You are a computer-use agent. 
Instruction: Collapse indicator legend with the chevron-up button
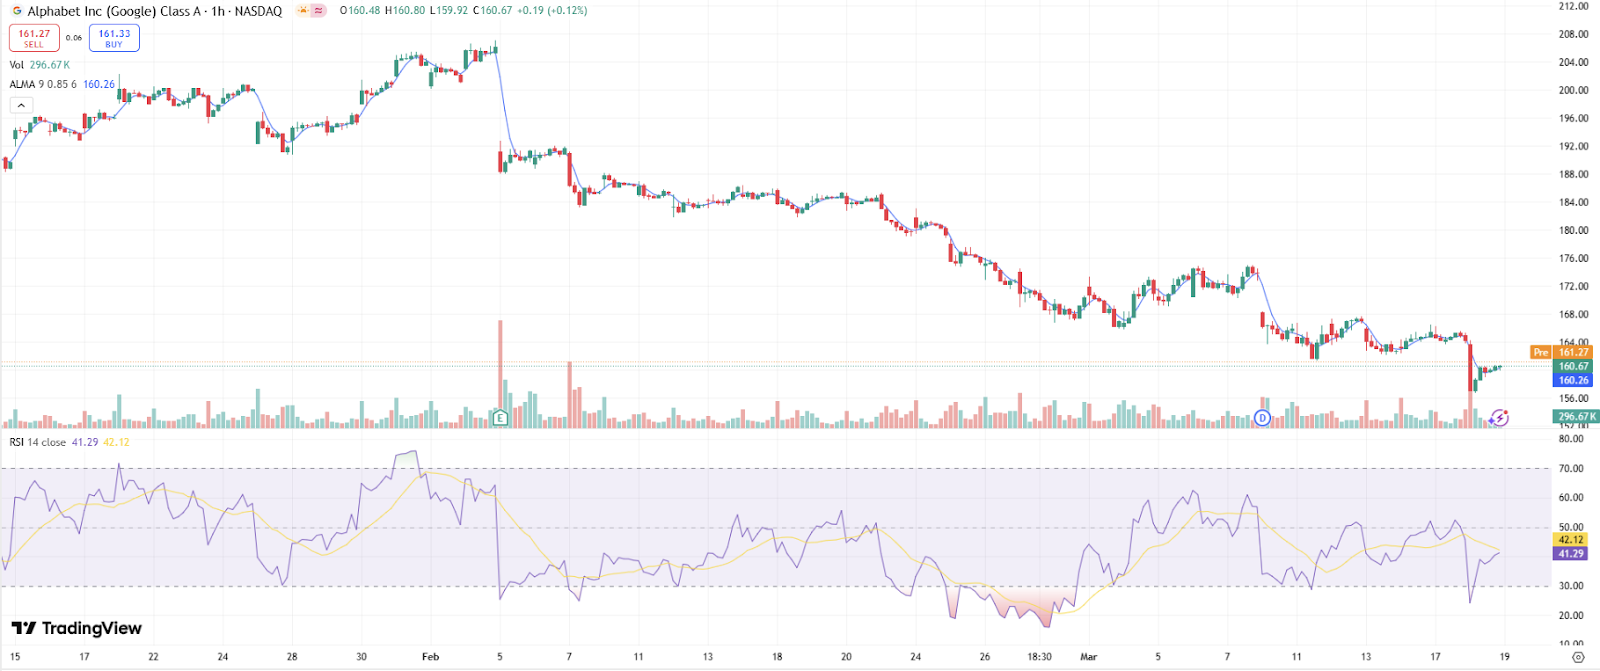pyautogui.click(x=21, y=105)
